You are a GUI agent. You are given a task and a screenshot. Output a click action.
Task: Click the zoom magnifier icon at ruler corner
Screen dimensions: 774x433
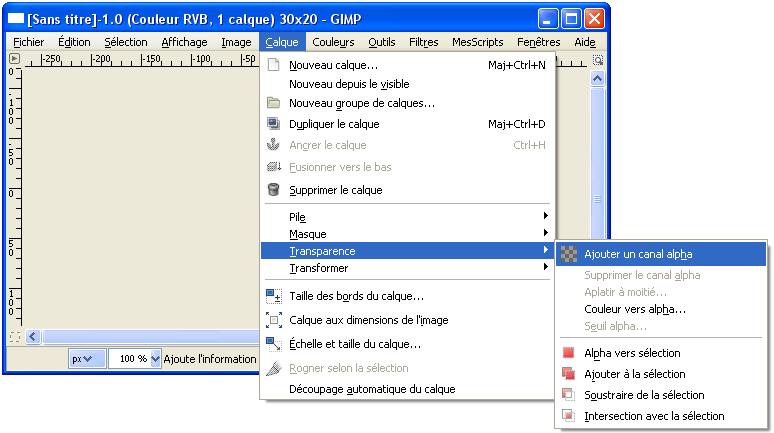598,60
